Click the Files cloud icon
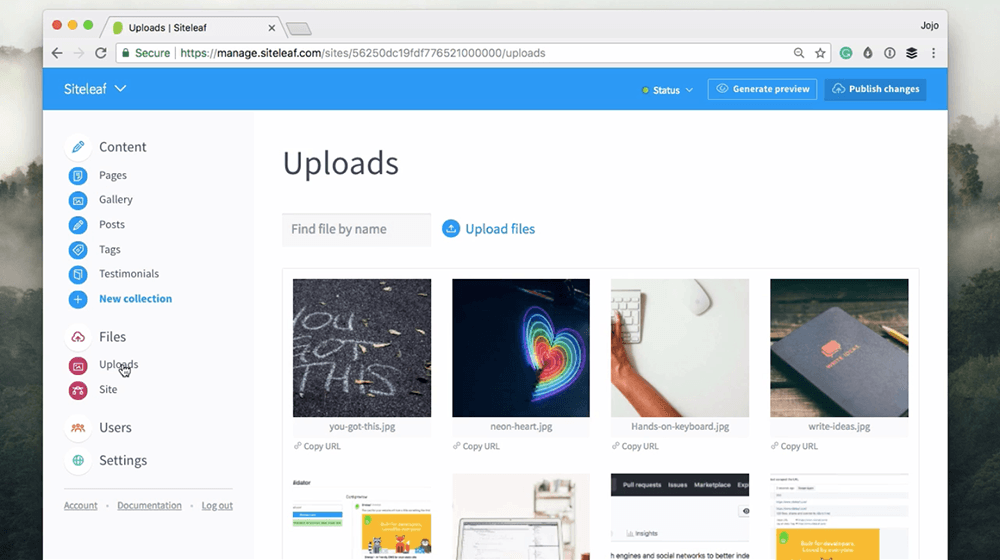 click(78, 337)
